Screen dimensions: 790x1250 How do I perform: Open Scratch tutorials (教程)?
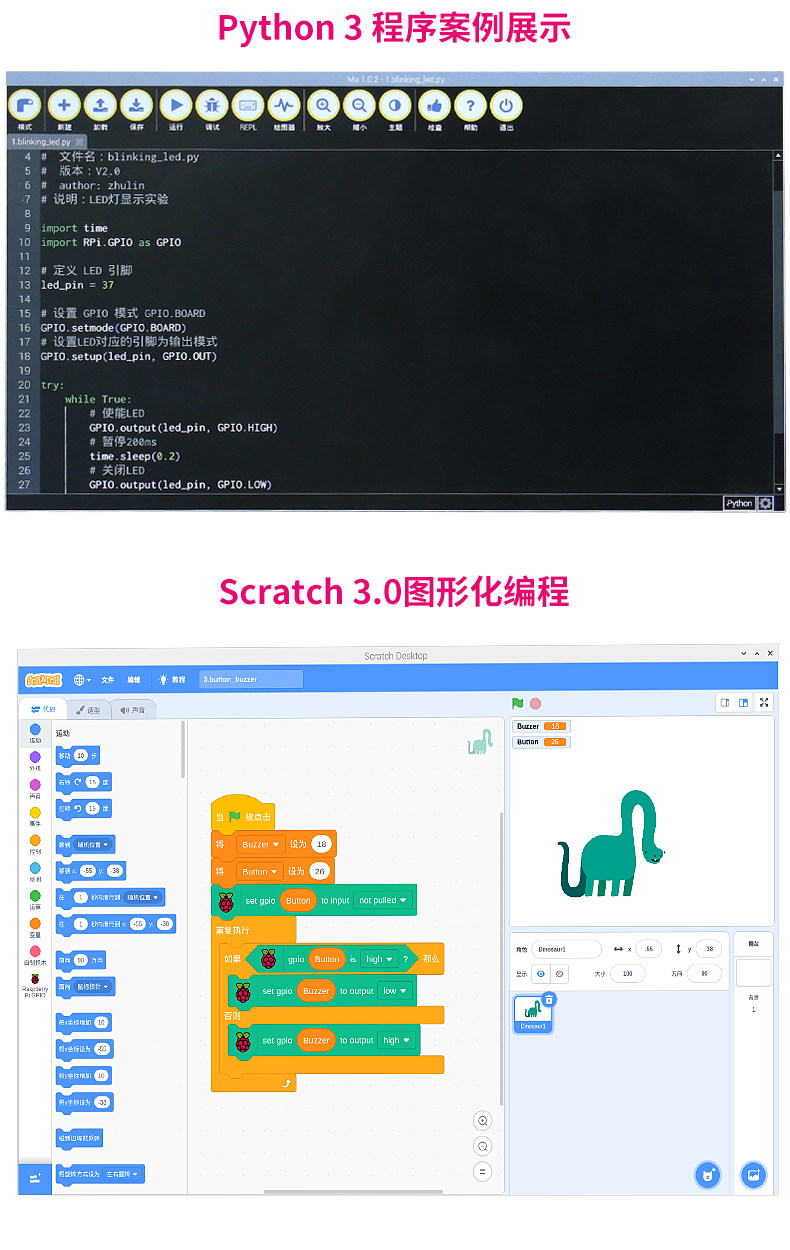tap(172, 679)
